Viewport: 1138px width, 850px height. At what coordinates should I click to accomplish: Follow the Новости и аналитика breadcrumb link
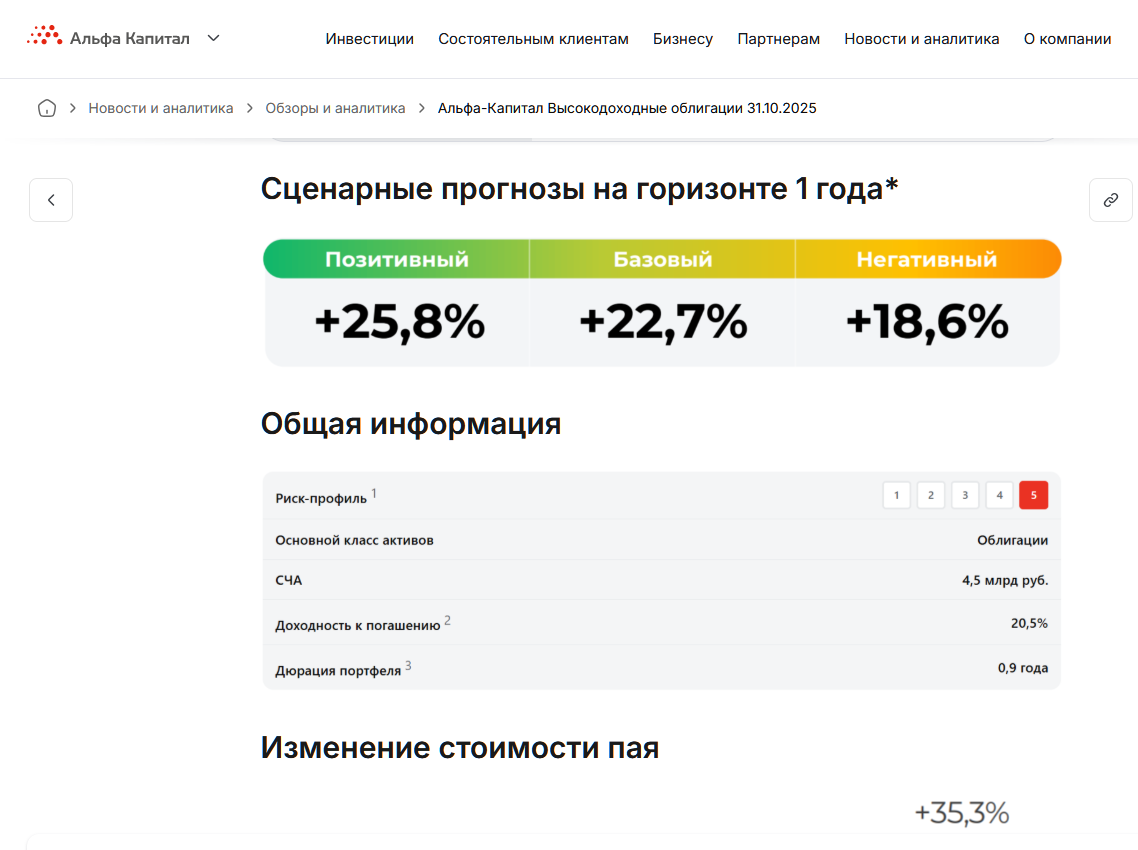click(160, 108)
